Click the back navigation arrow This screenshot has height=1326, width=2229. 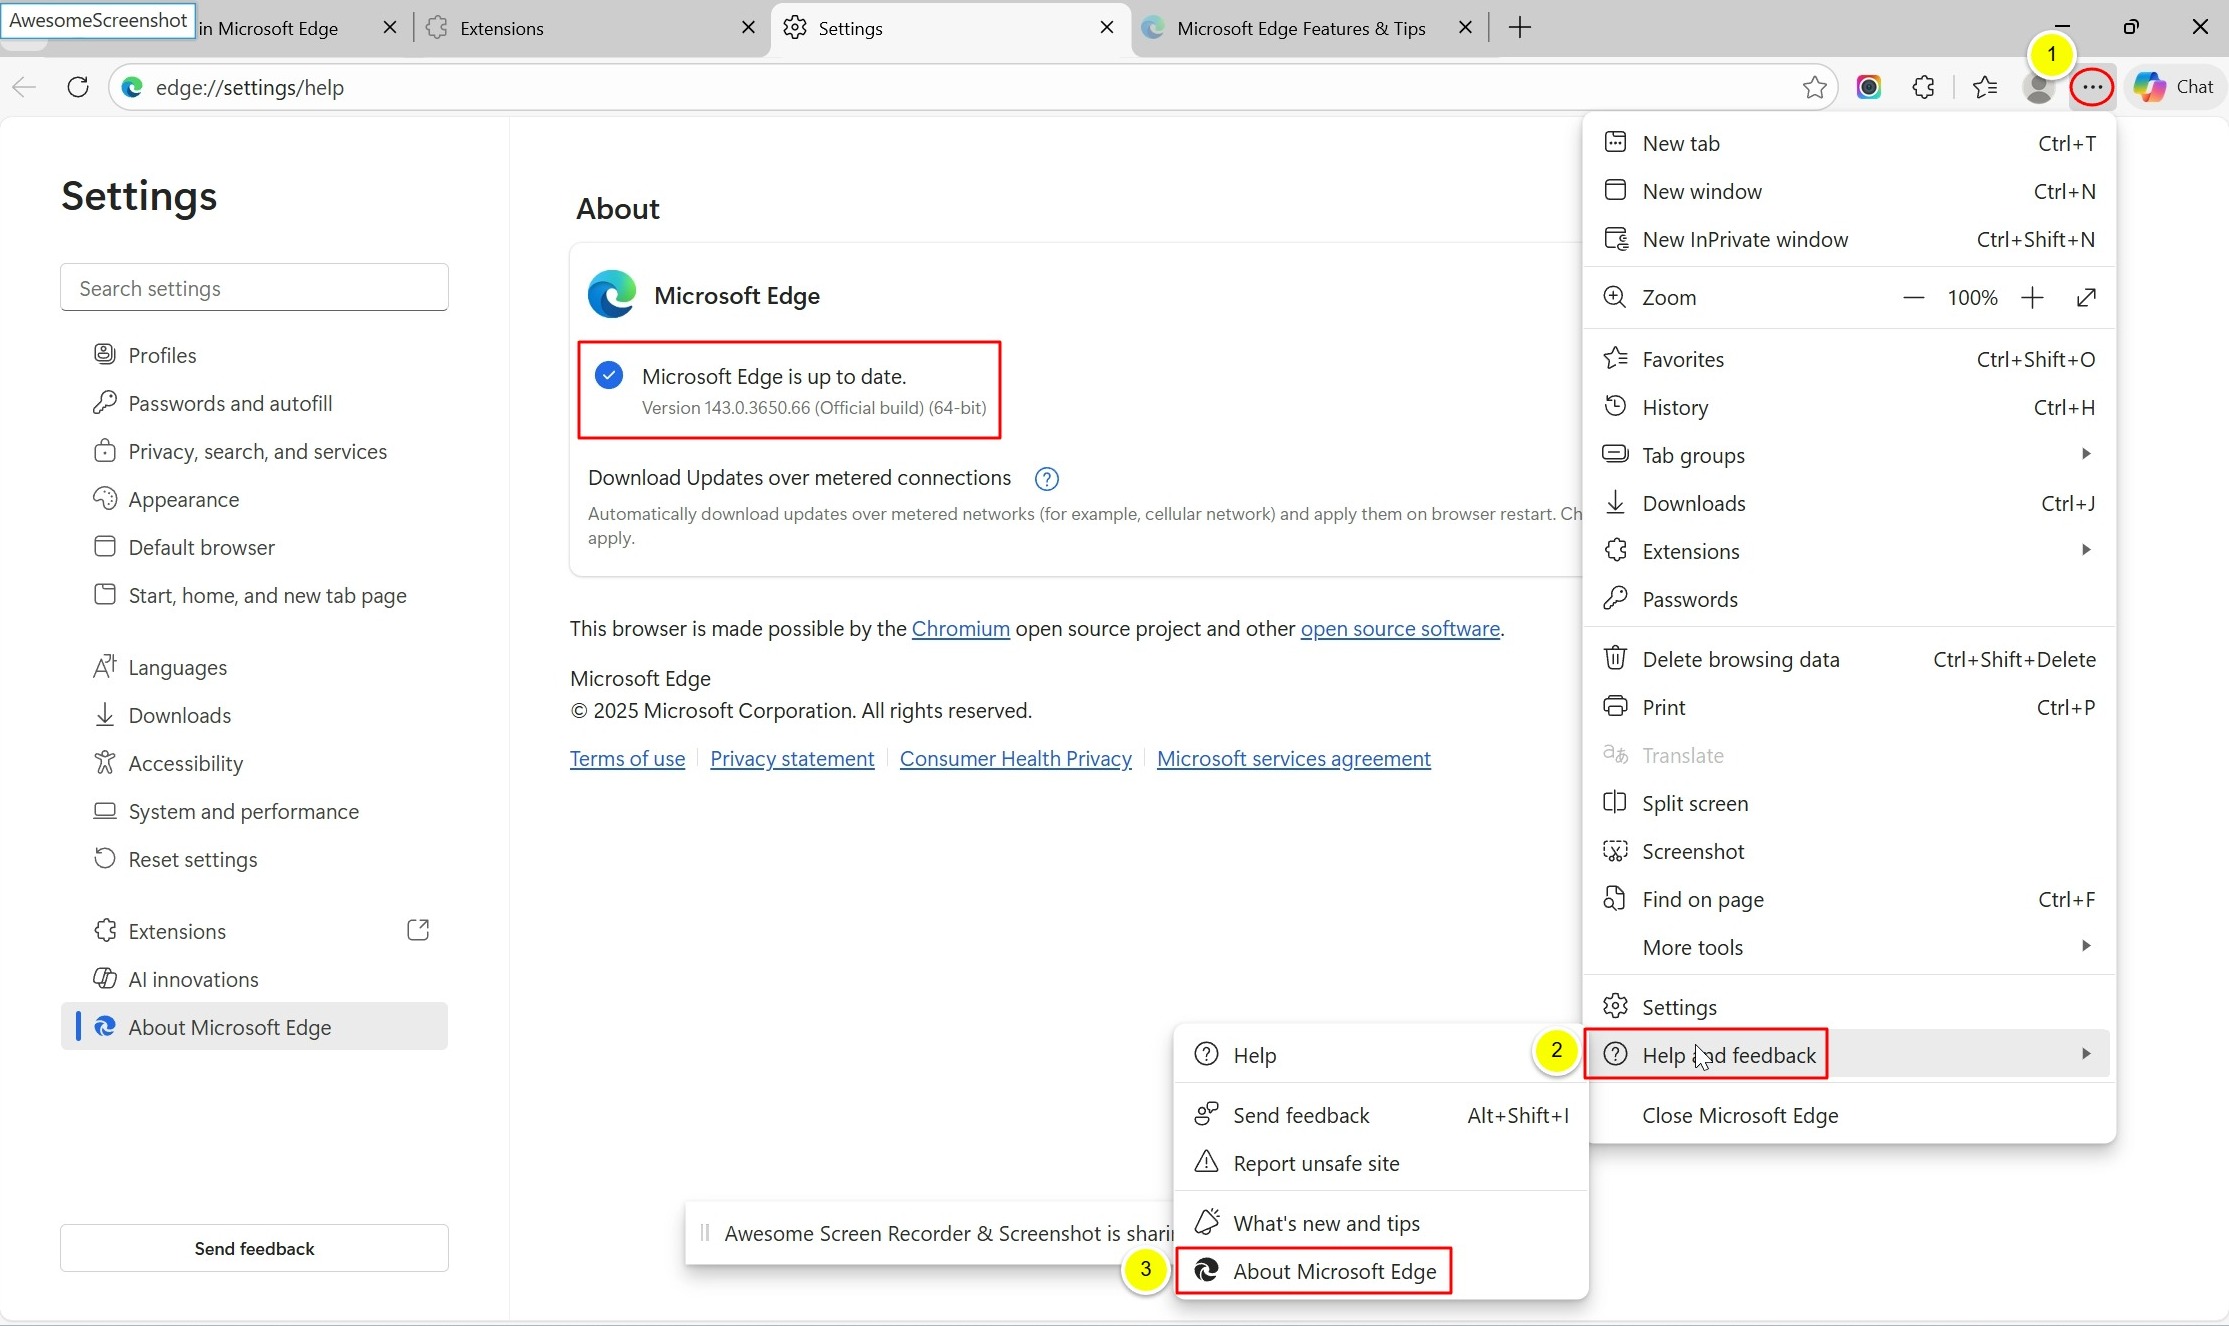click(x=23, y=87)
